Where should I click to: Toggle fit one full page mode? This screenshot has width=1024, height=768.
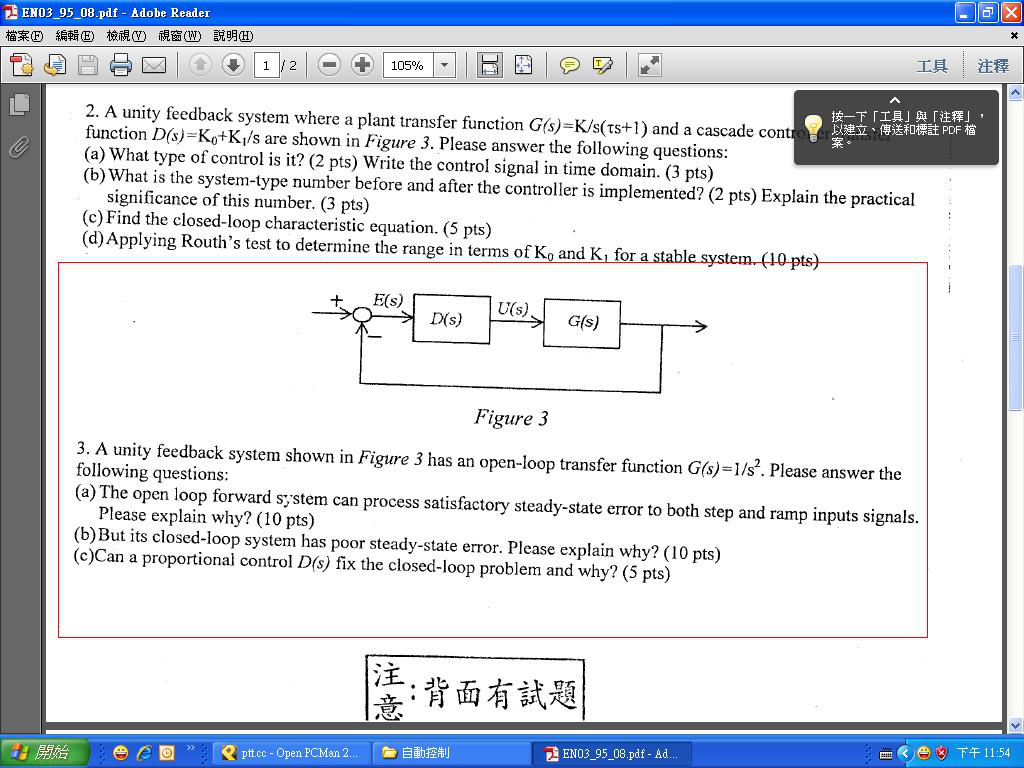[523, 65]
